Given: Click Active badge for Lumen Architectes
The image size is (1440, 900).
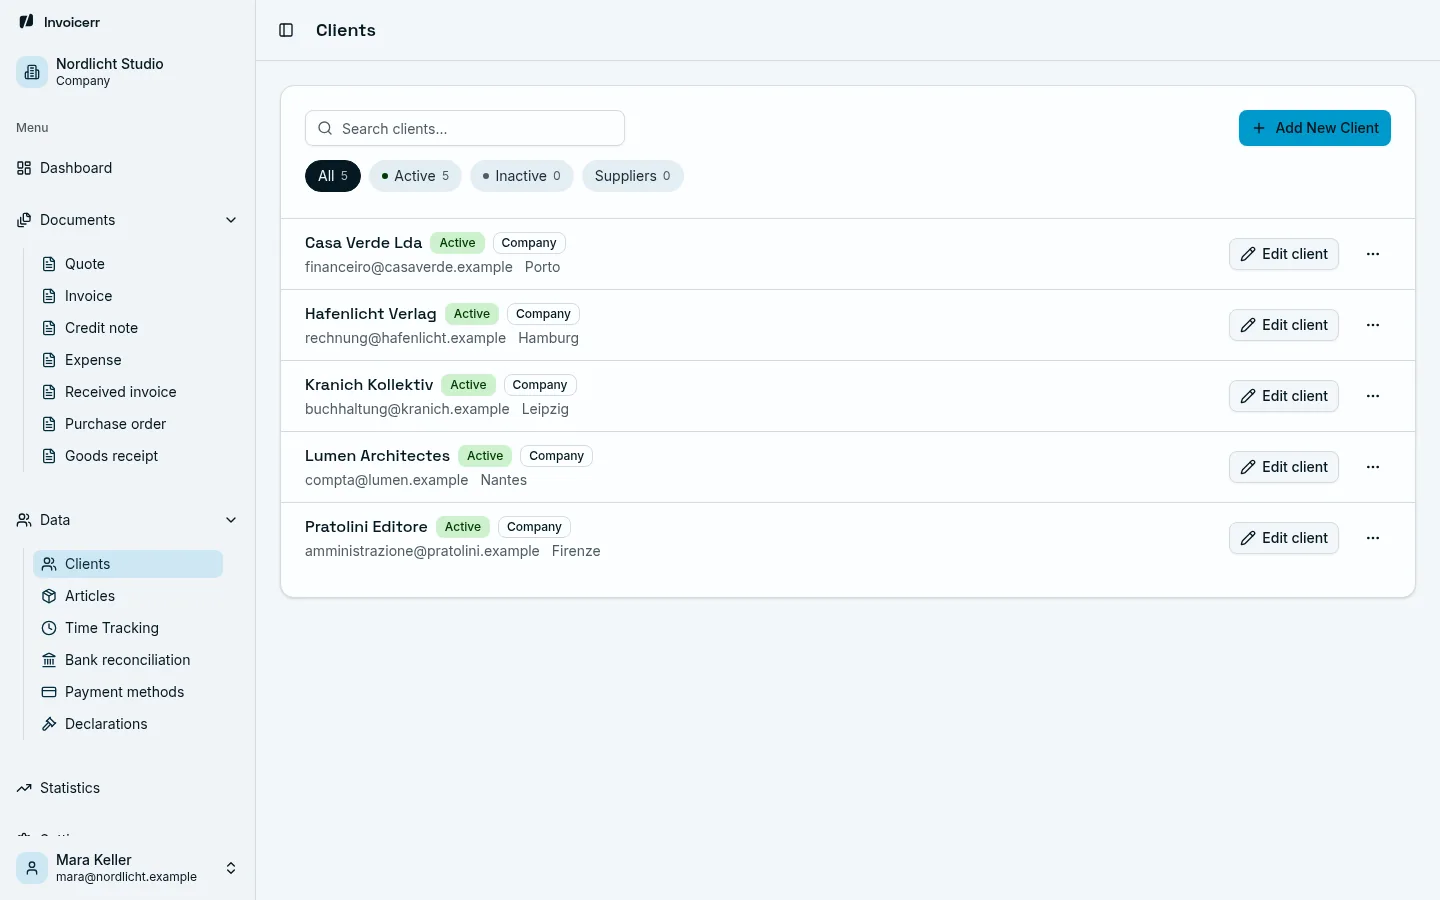Looking at the screenshot, I should tap(485, 456).
